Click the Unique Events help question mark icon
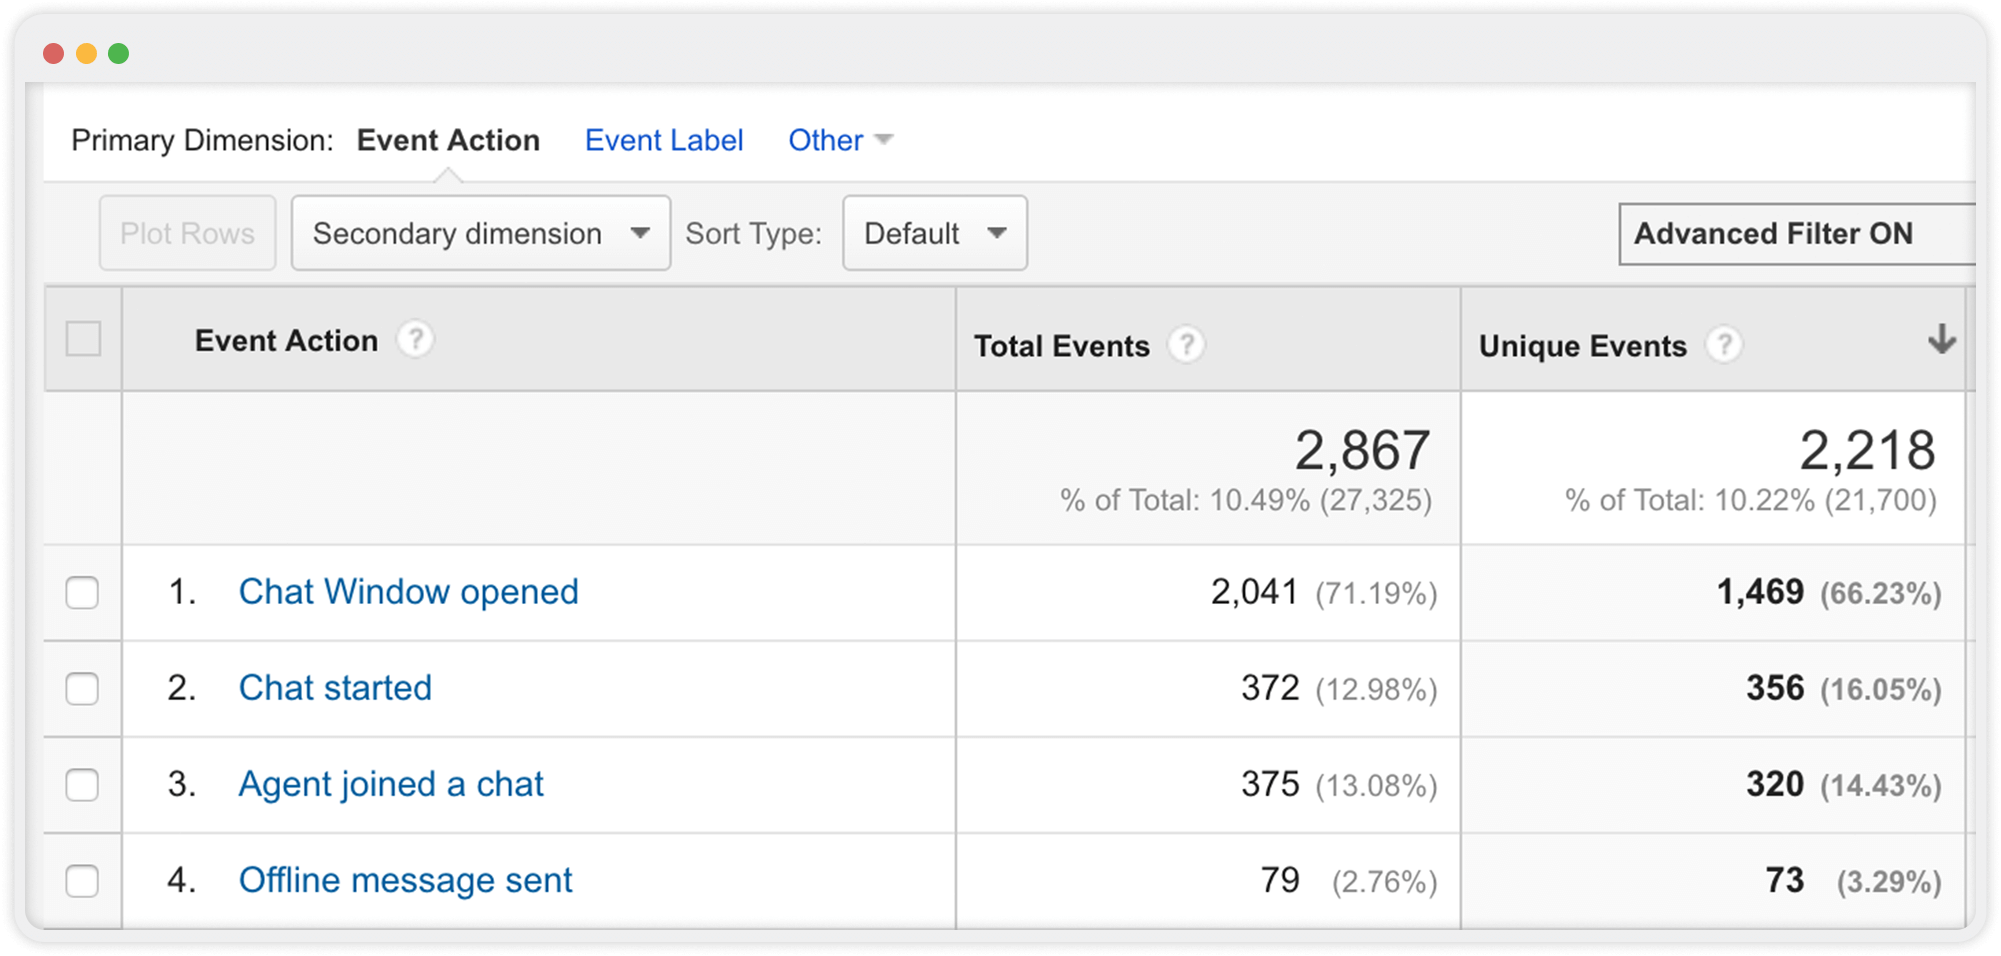 click(1723, 345)
